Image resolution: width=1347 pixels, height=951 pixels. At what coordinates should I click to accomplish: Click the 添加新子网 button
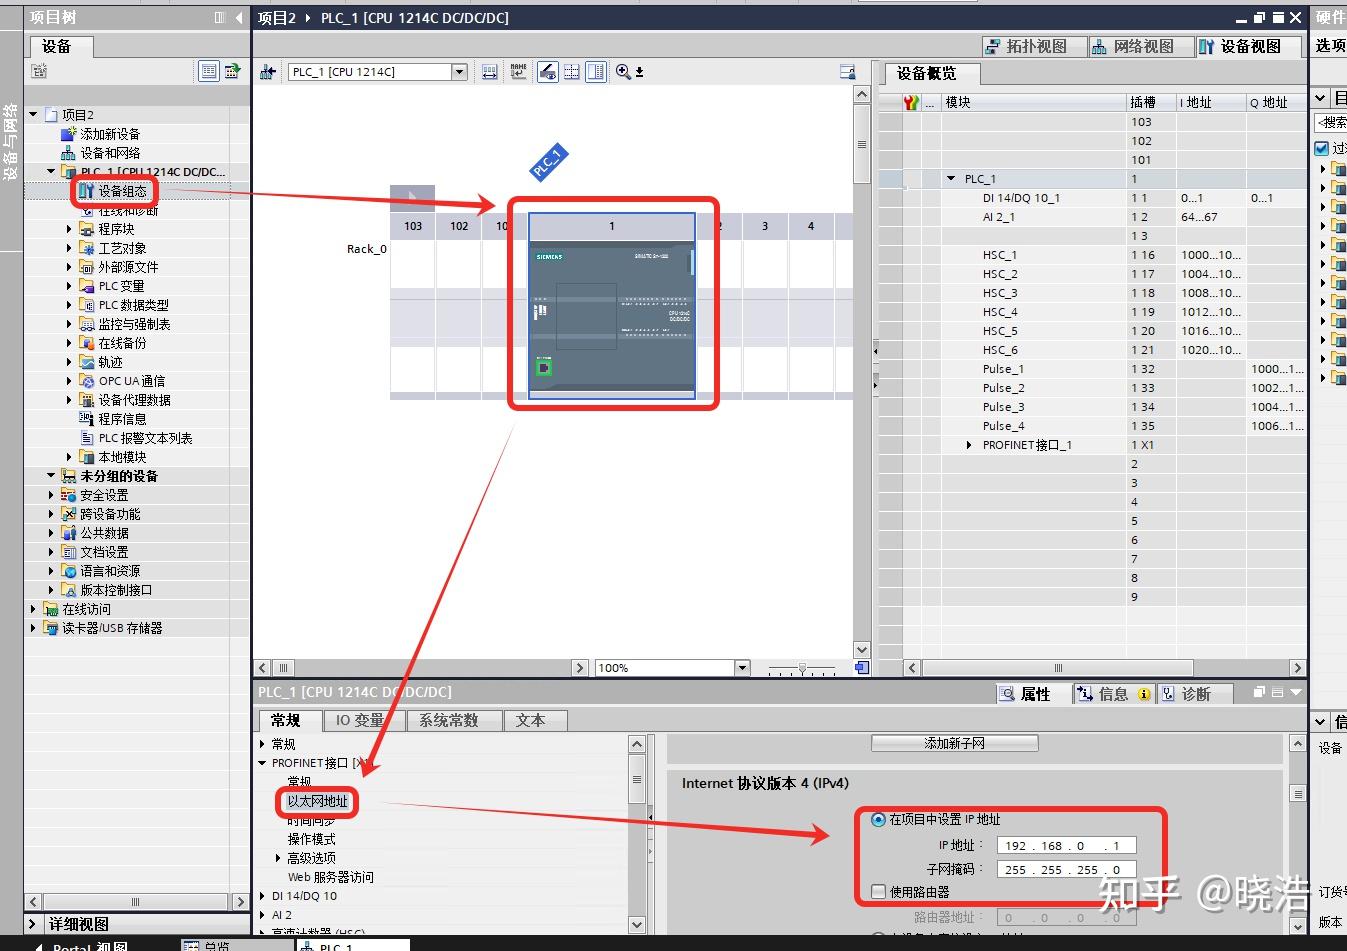955,743
